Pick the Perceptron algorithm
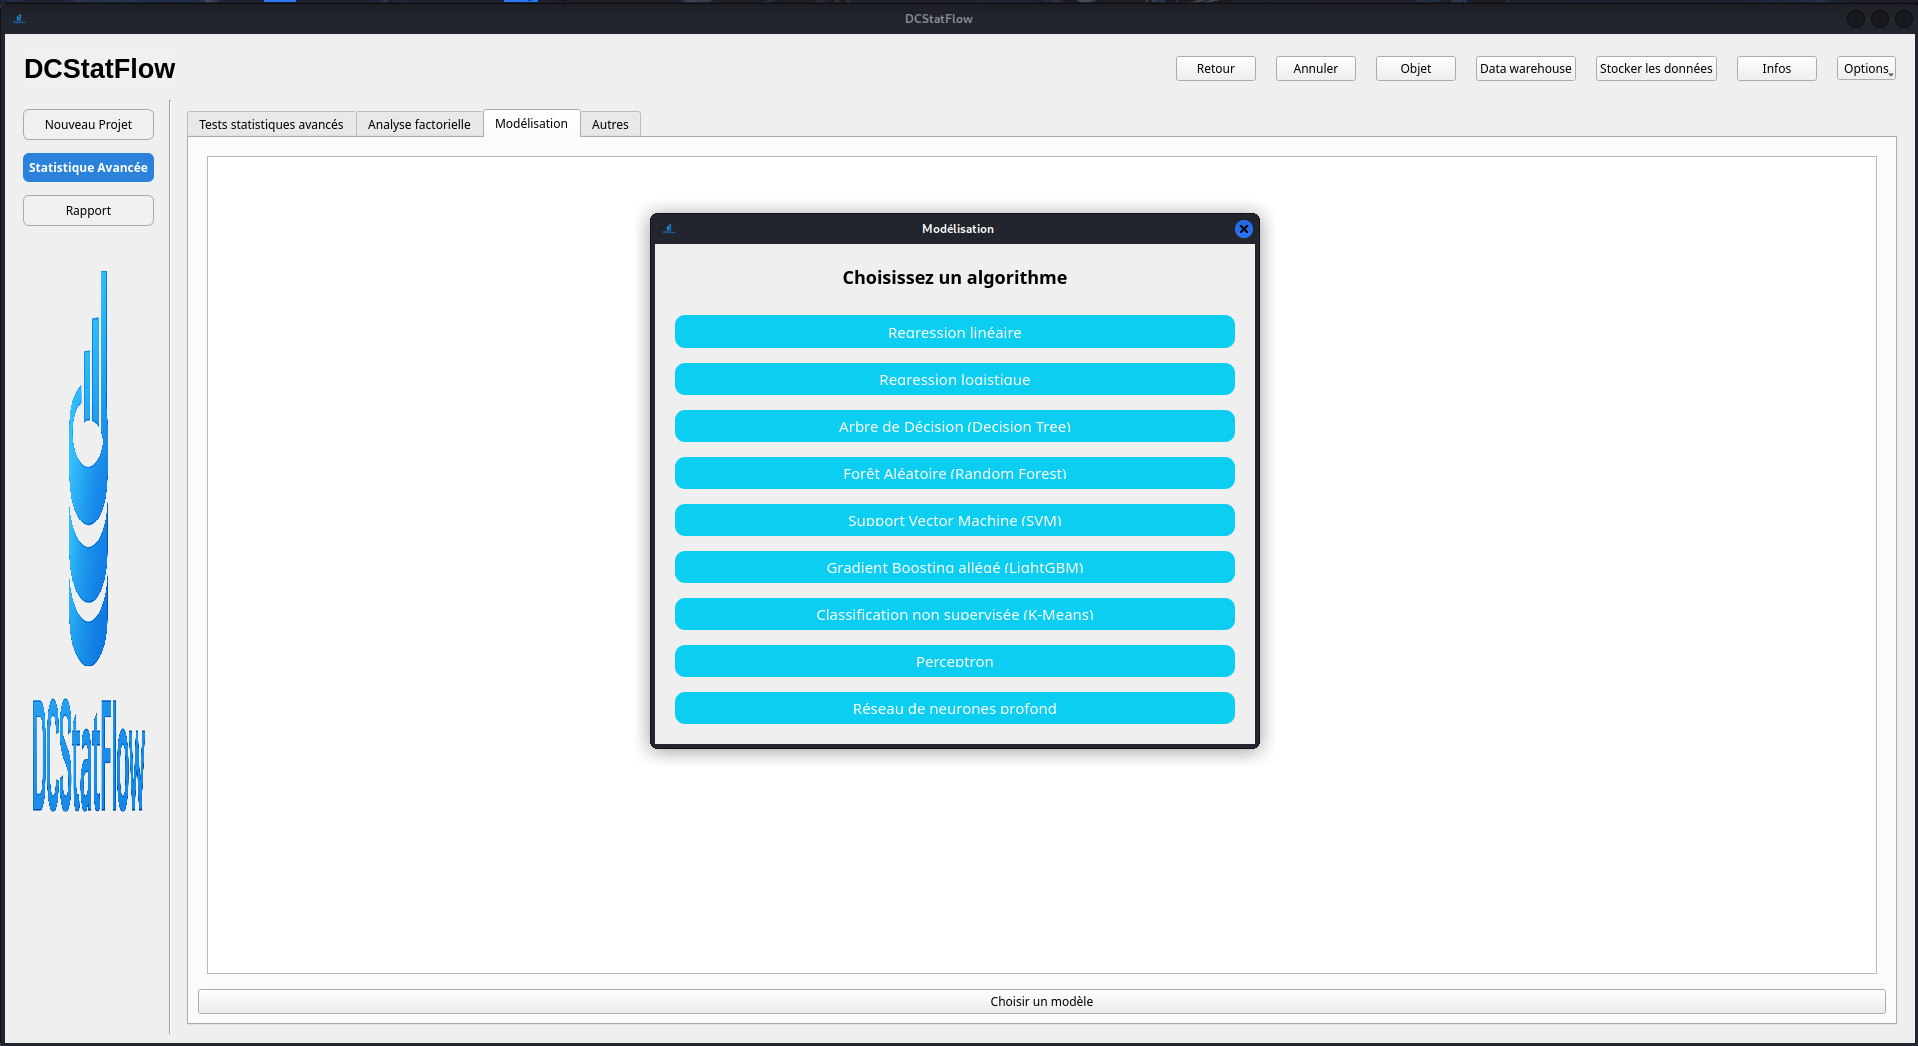Image resolution: width=1918 pixels, height=1046 pixels. click(954, 661)
